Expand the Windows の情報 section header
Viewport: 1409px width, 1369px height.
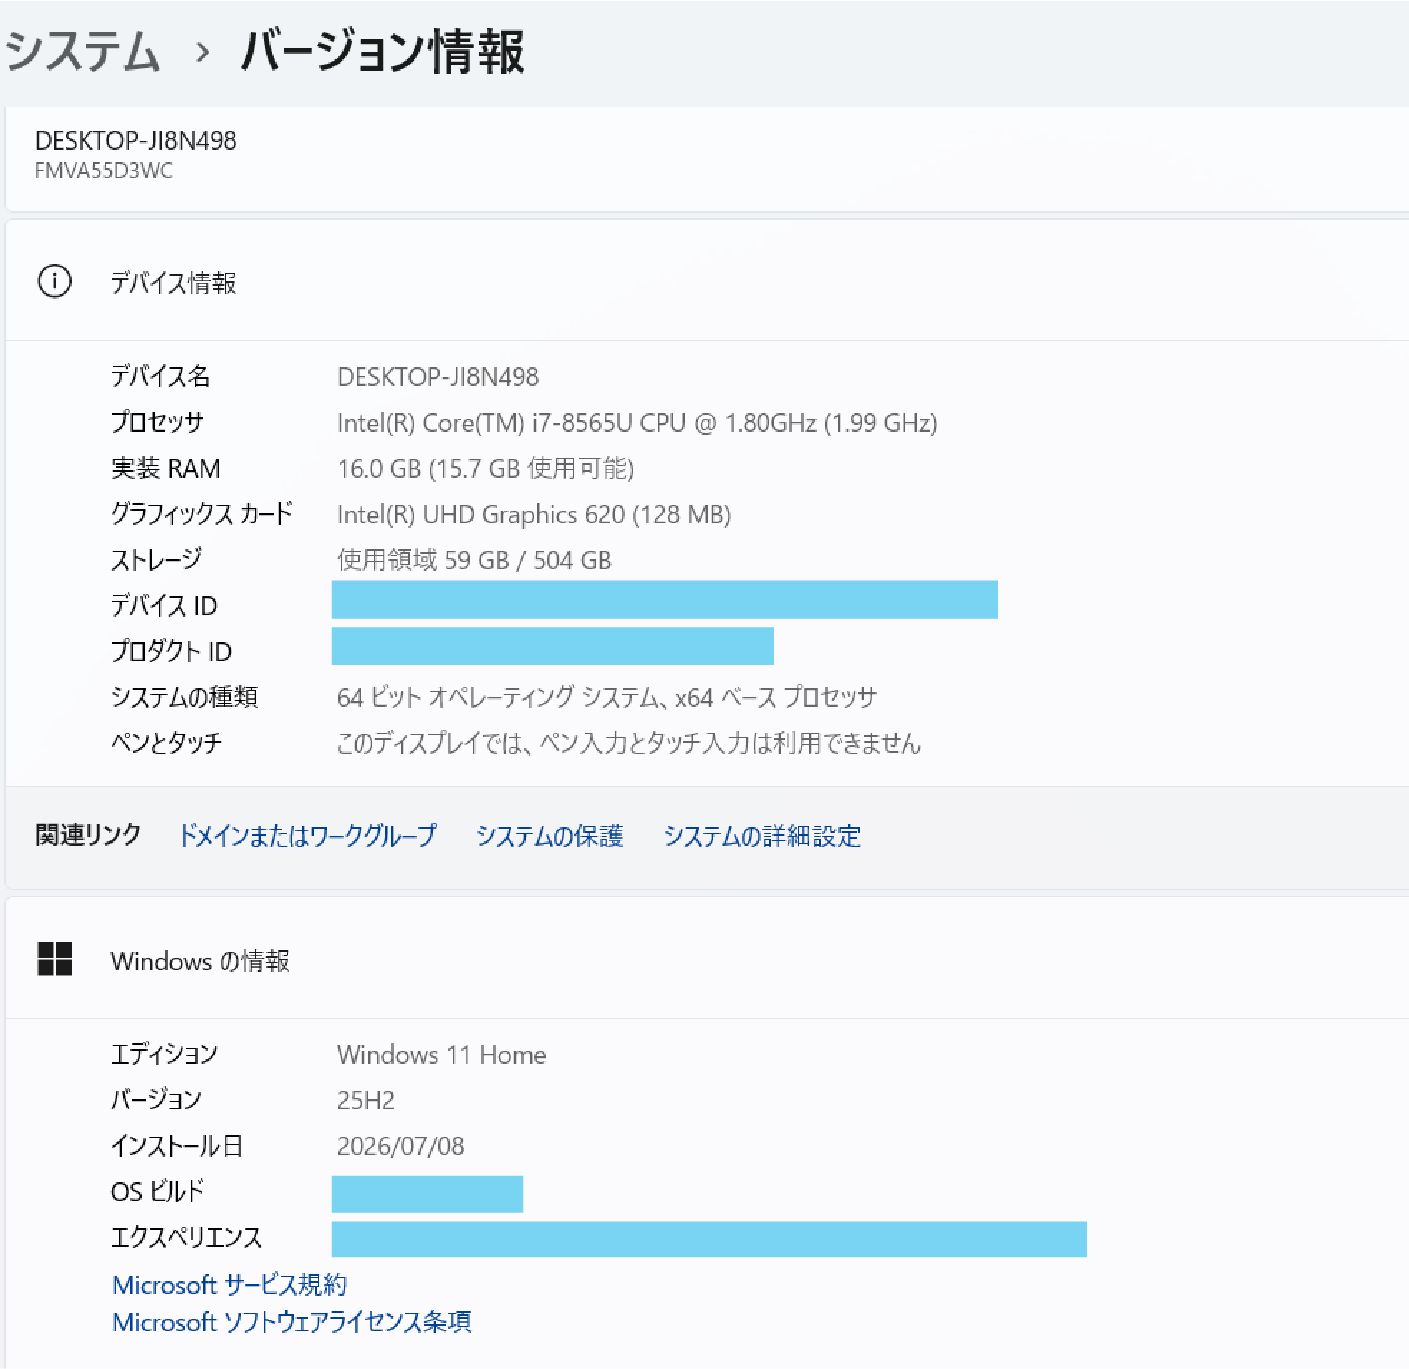click(x=707, y=959)
